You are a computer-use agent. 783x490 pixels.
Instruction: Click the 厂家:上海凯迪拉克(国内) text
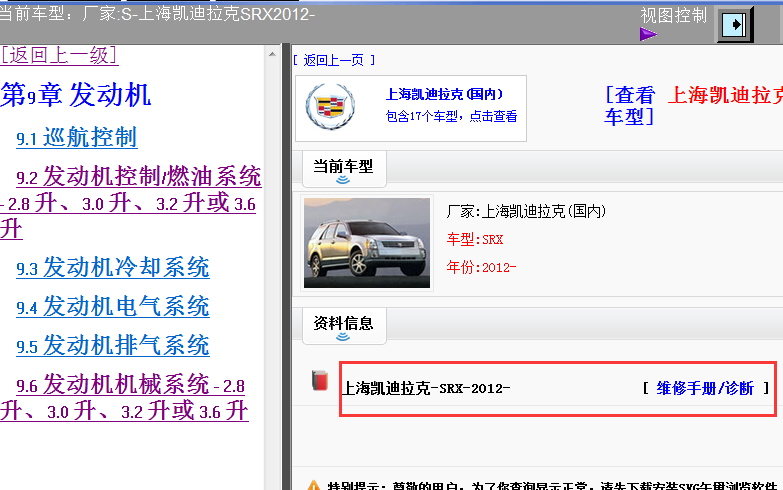(x=526, y=211)
